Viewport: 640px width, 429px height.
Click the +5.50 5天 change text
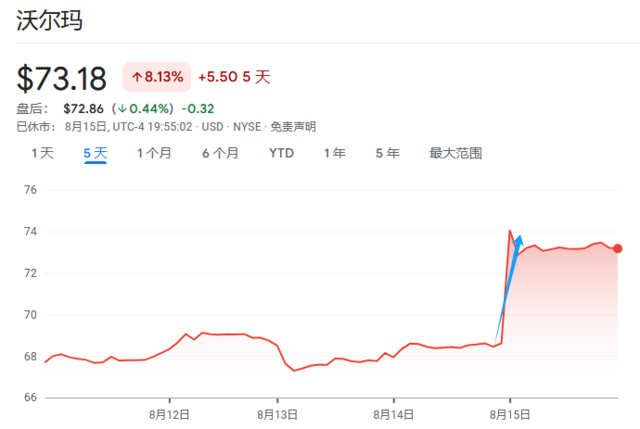pos(234,77)
